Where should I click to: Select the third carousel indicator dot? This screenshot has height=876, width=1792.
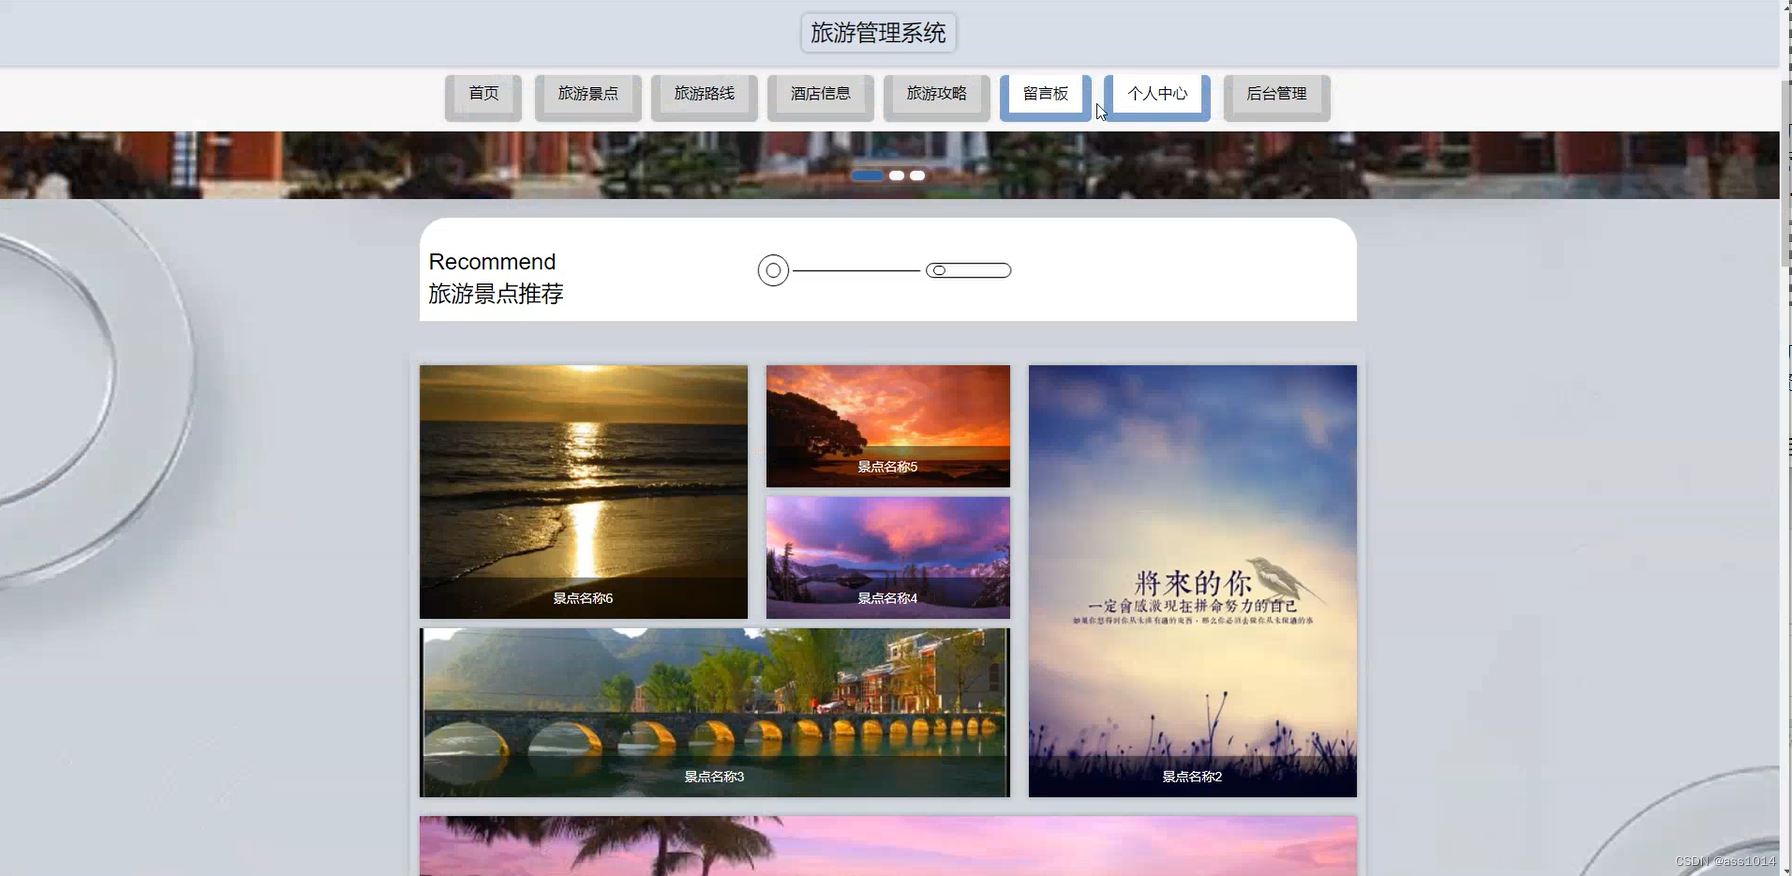pos(917,176)
